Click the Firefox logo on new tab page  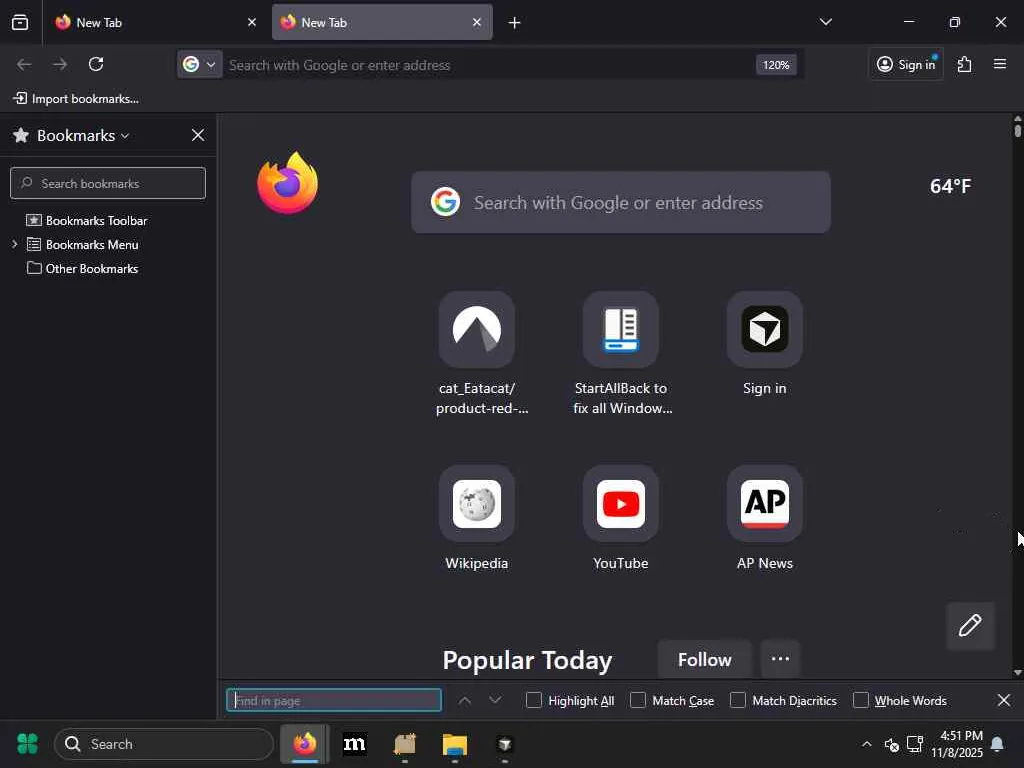tap(287, 183)
